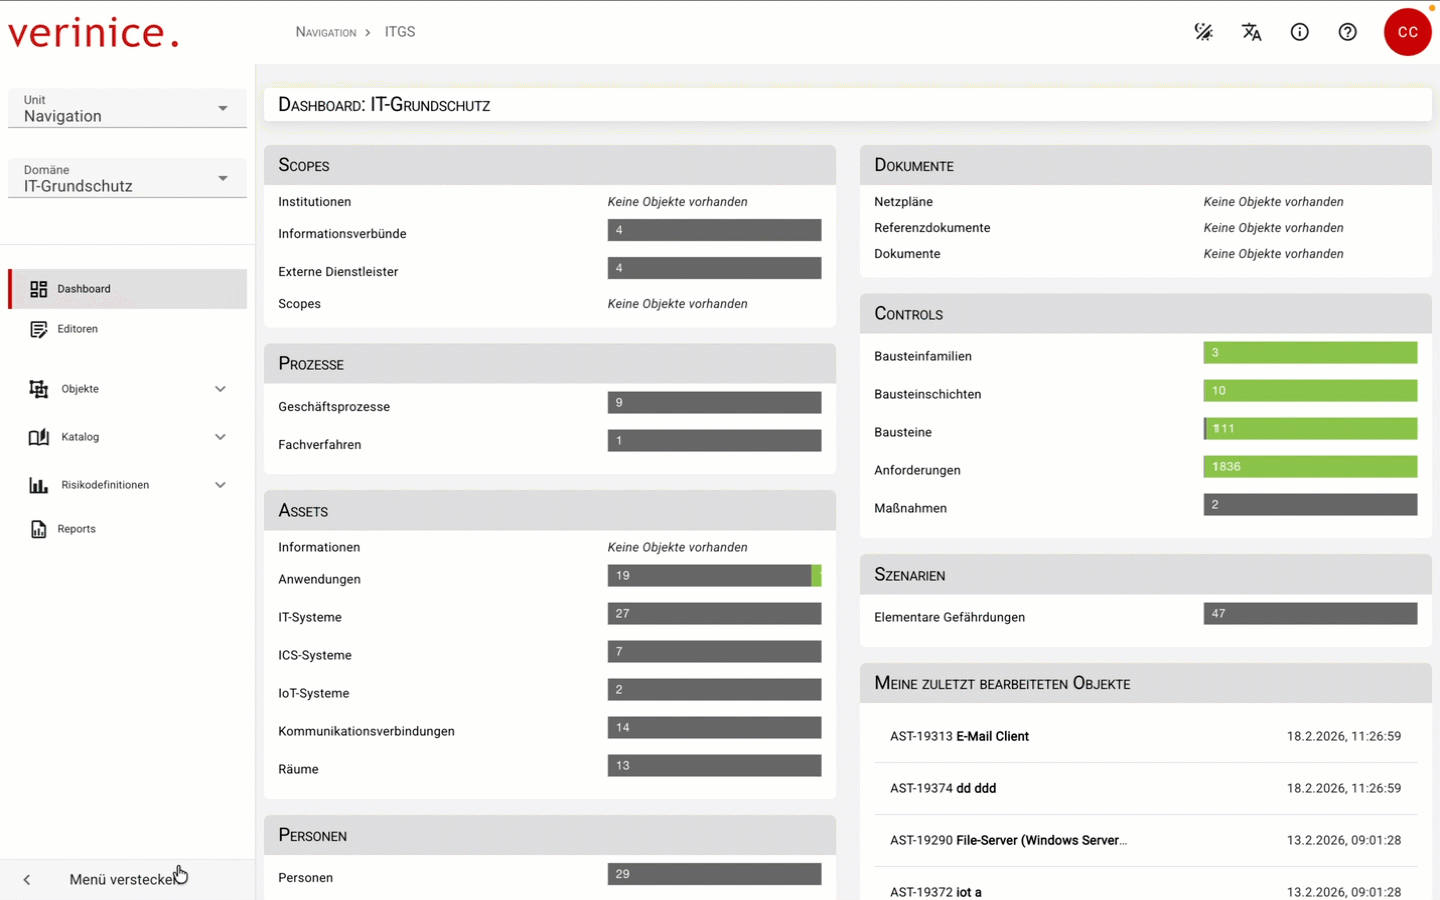Expand the Objekte chevron
The height and width of the screenshot is (900, 1440).
coord(220,389)
